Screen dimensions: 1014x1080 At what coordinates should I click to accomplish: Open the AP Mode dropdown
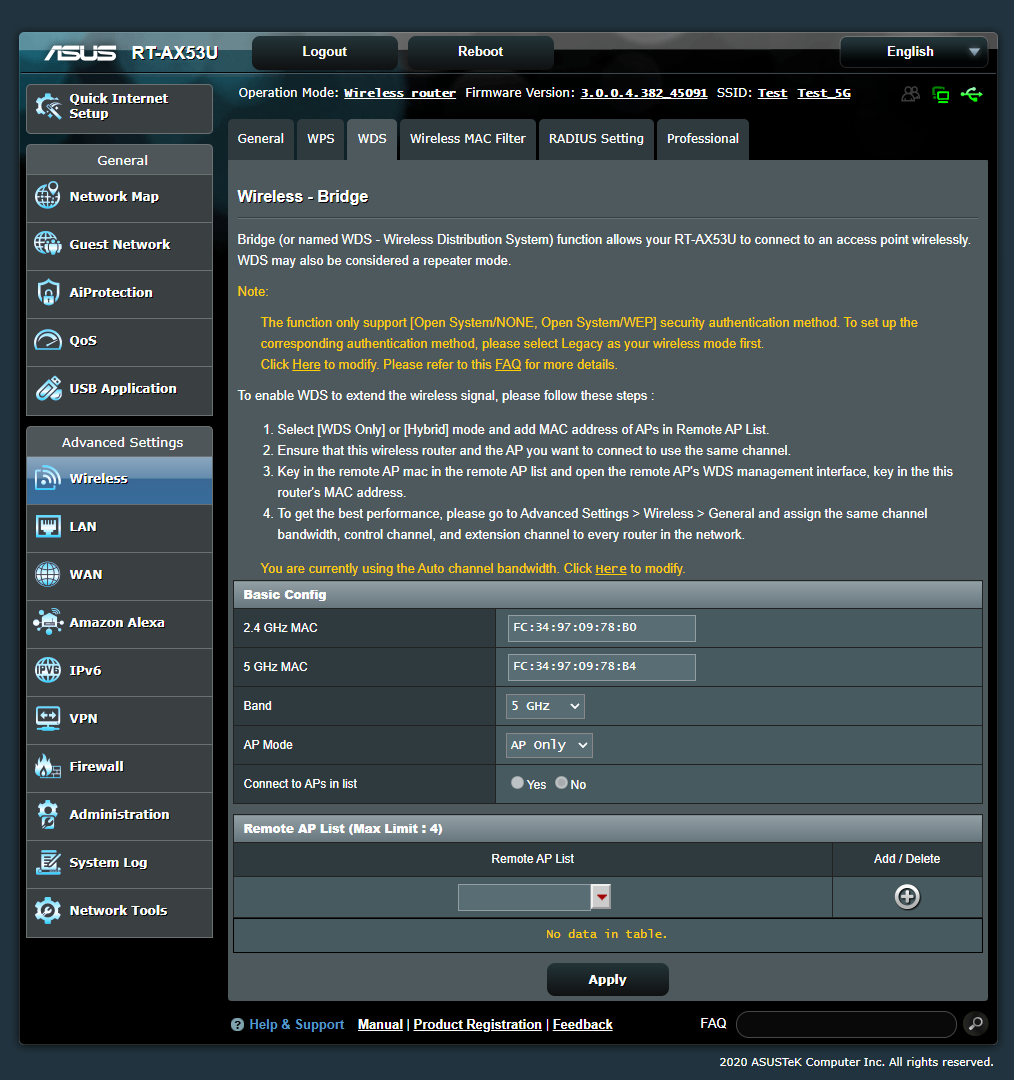[x=548, y=744]
